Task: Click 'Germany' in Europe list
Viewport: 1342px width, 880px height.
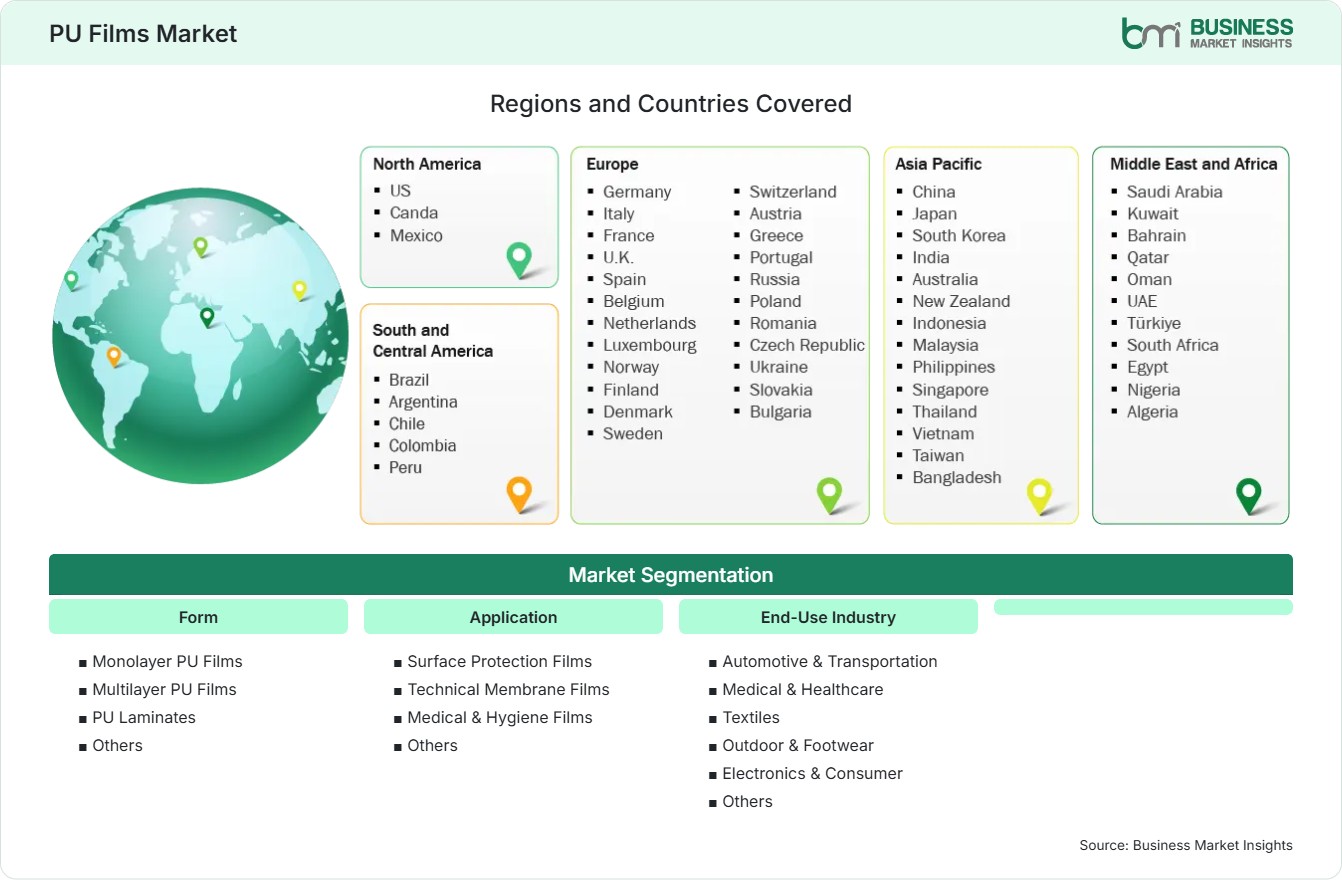Action: [637, 192]
